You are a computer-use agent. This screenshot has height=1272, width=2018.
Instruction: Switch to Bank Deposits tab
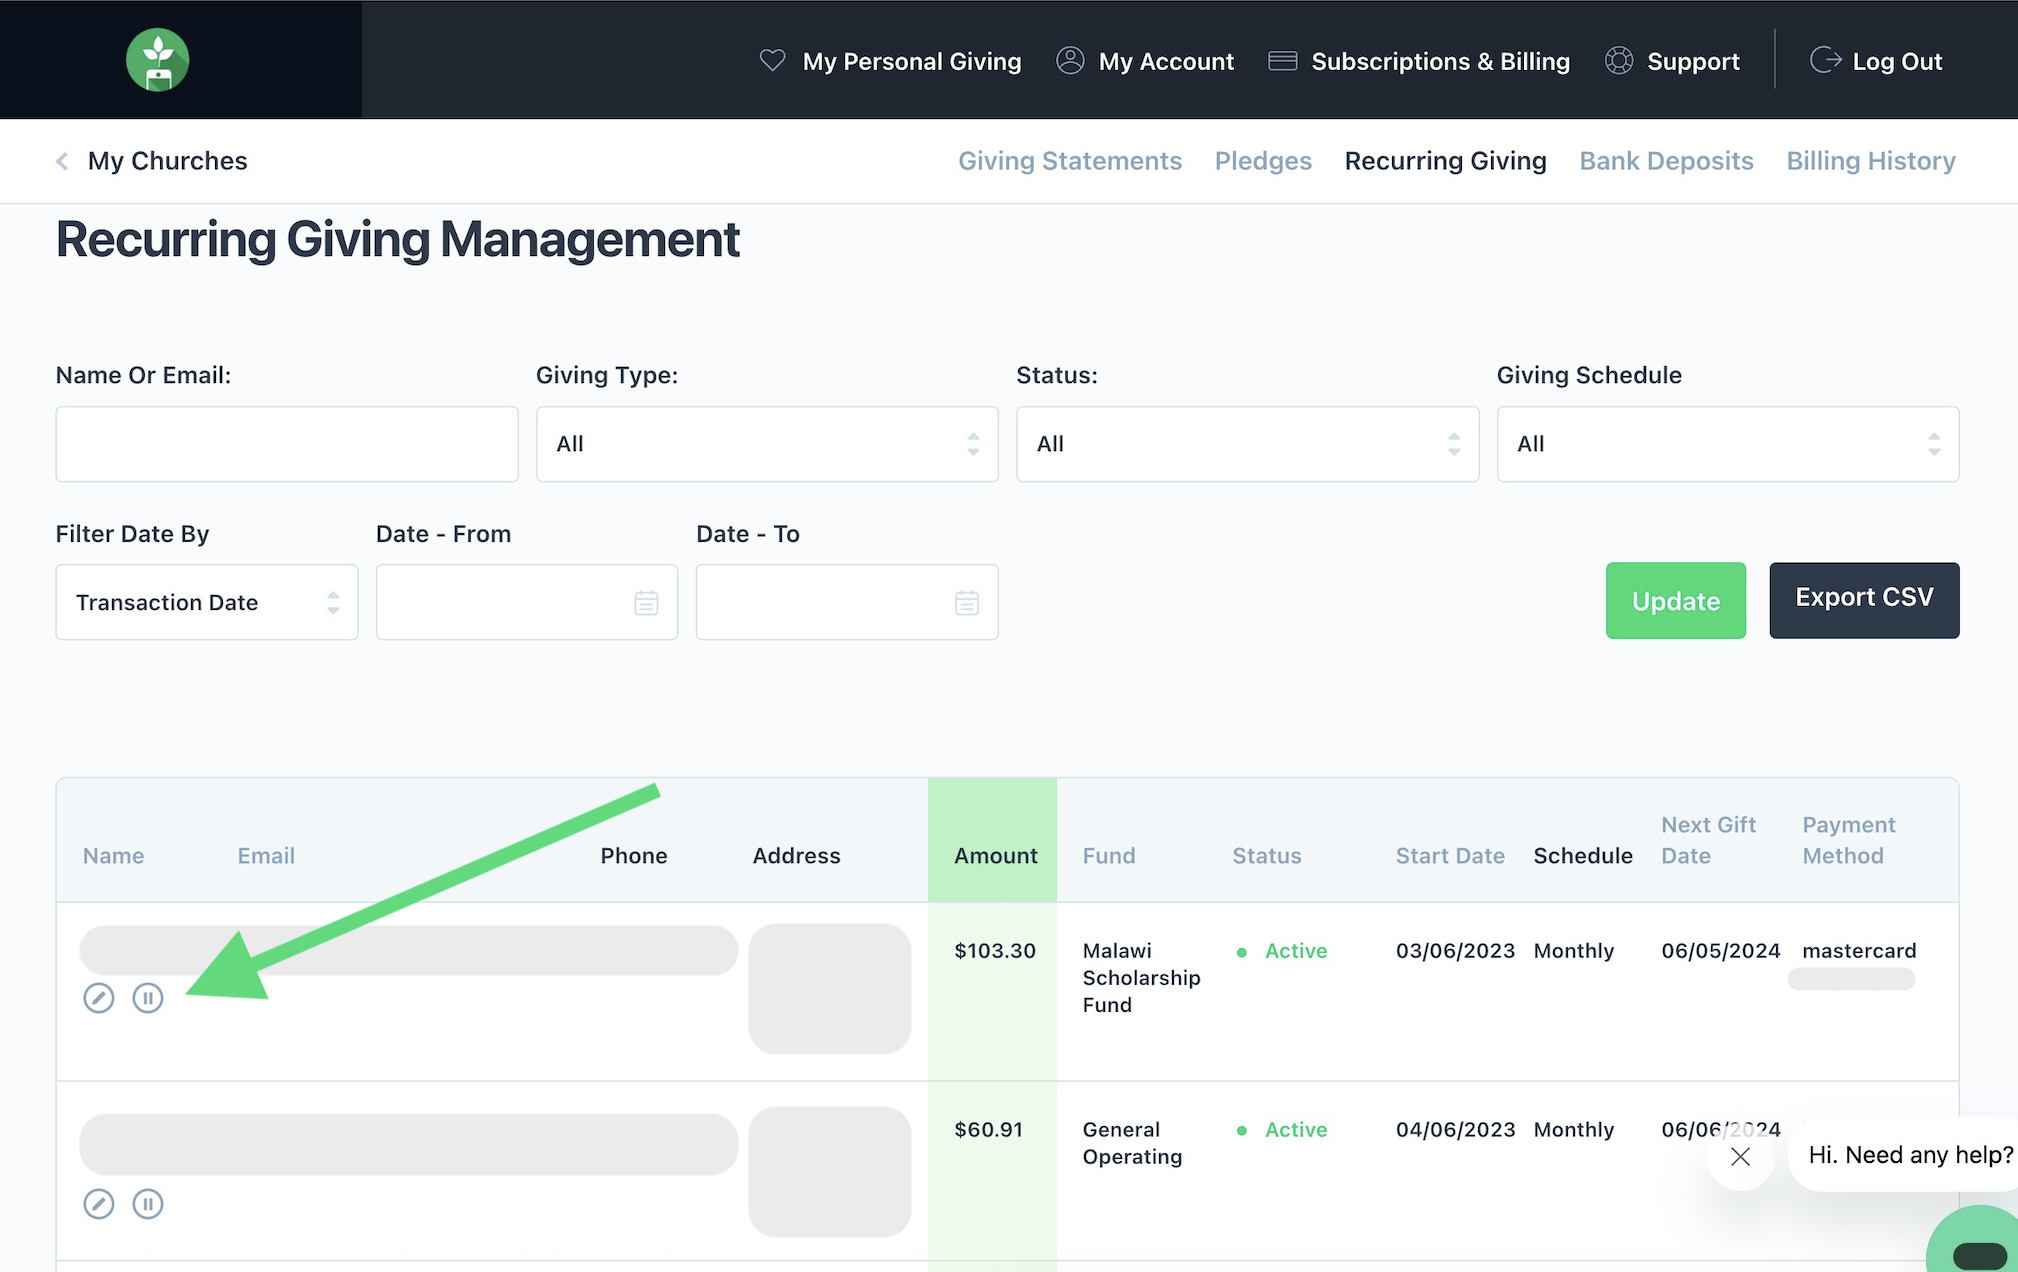coord(1666,161)
